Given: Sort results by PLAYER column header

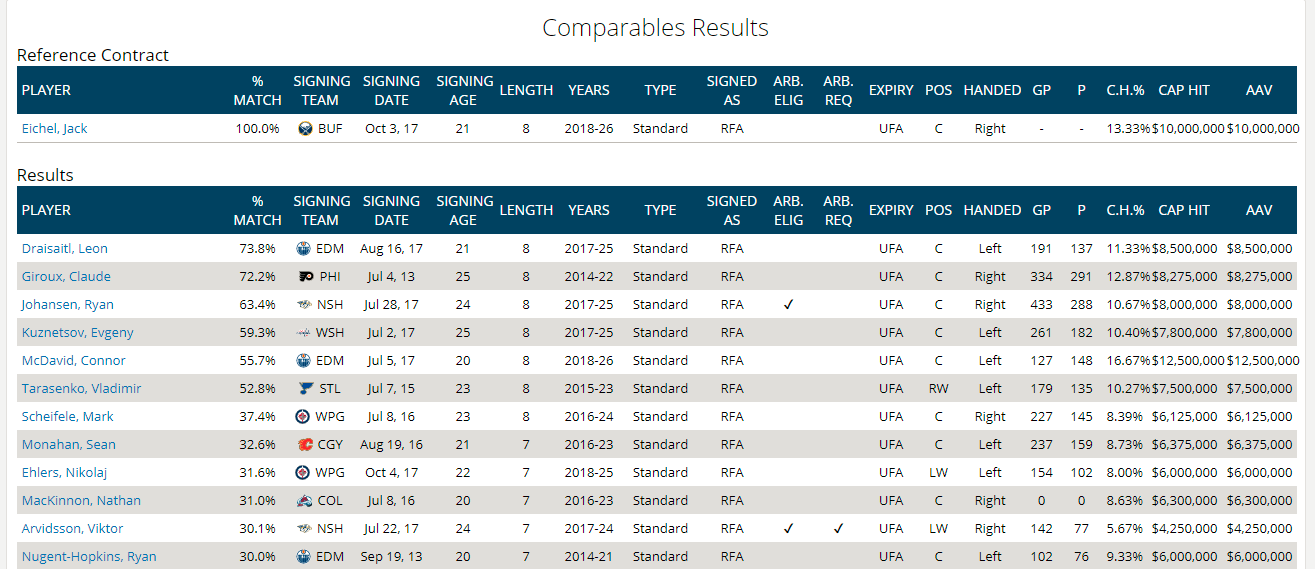Looking at the screenshot, I should [x=46, y=210].
